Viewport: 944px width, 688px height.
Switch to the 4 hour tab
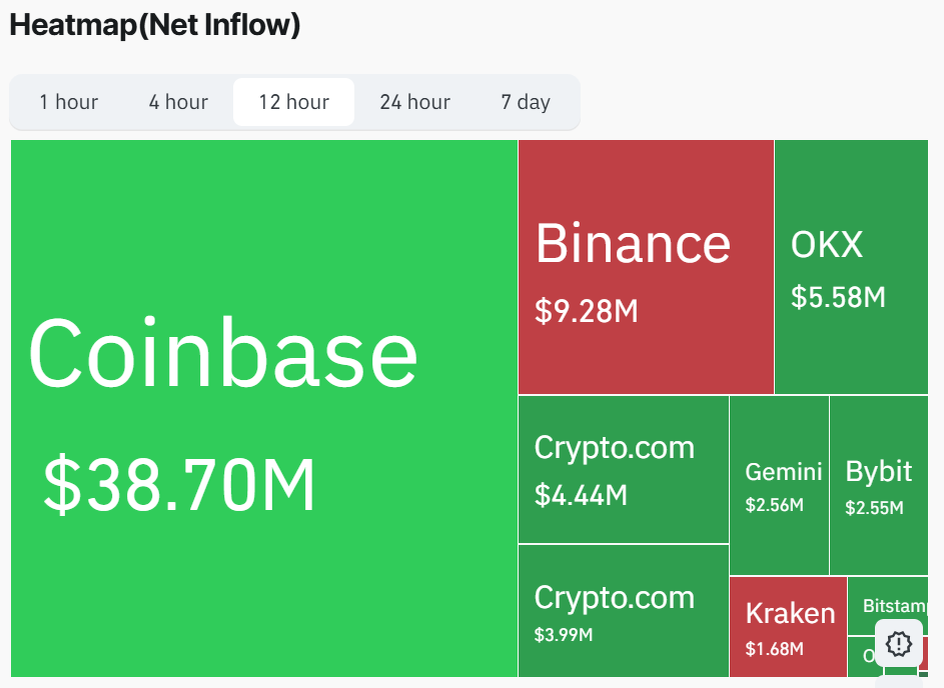point(178,101)
